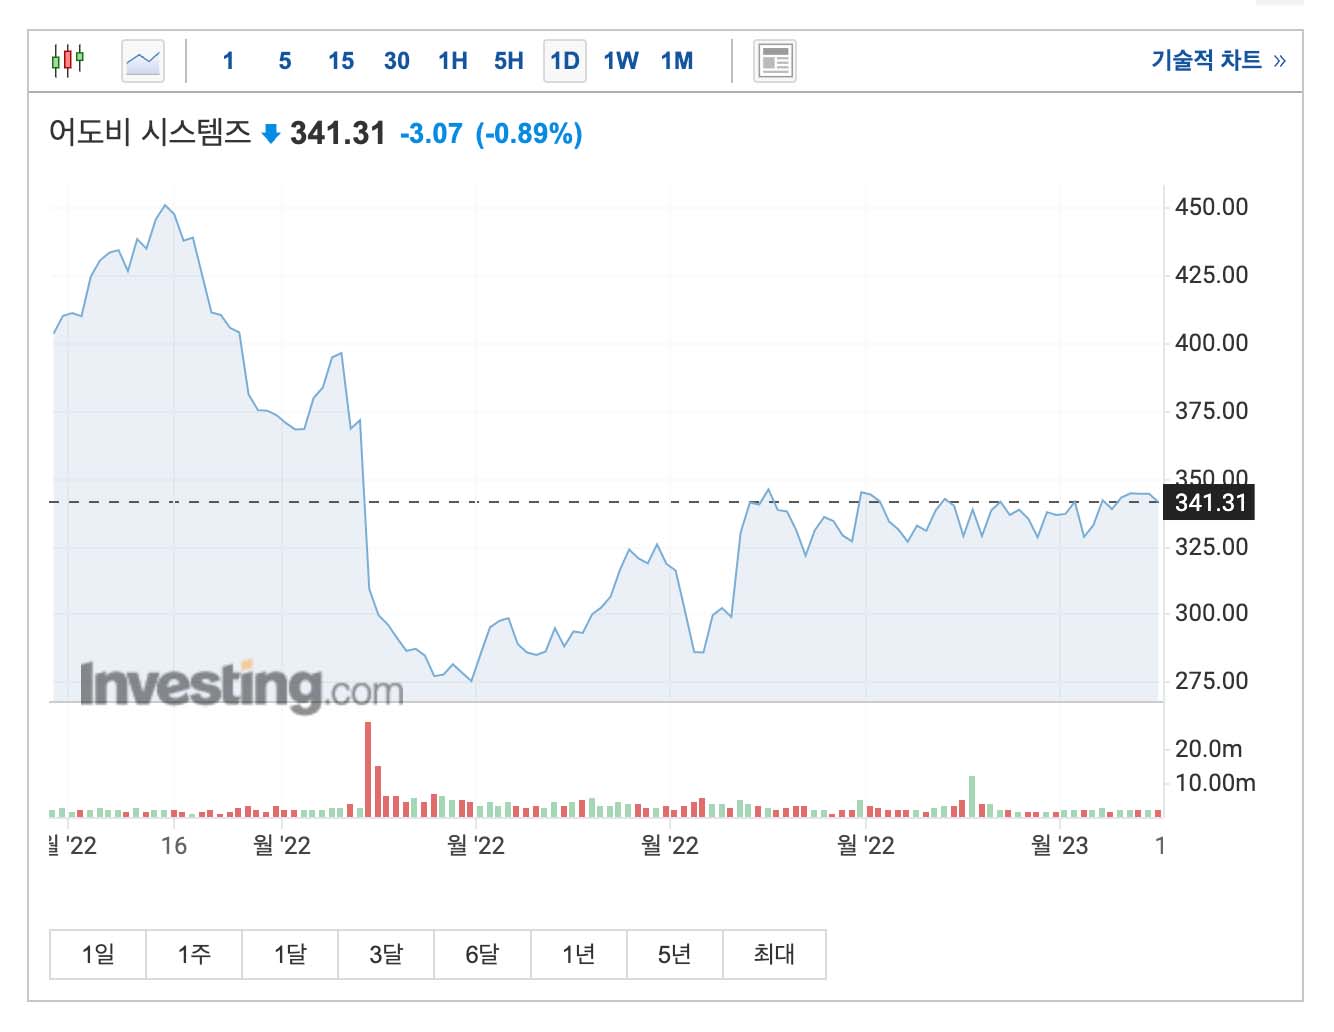Screen dimensions: 1334x1032
Task: Set interval to 30 minutes
Action: 397,61
